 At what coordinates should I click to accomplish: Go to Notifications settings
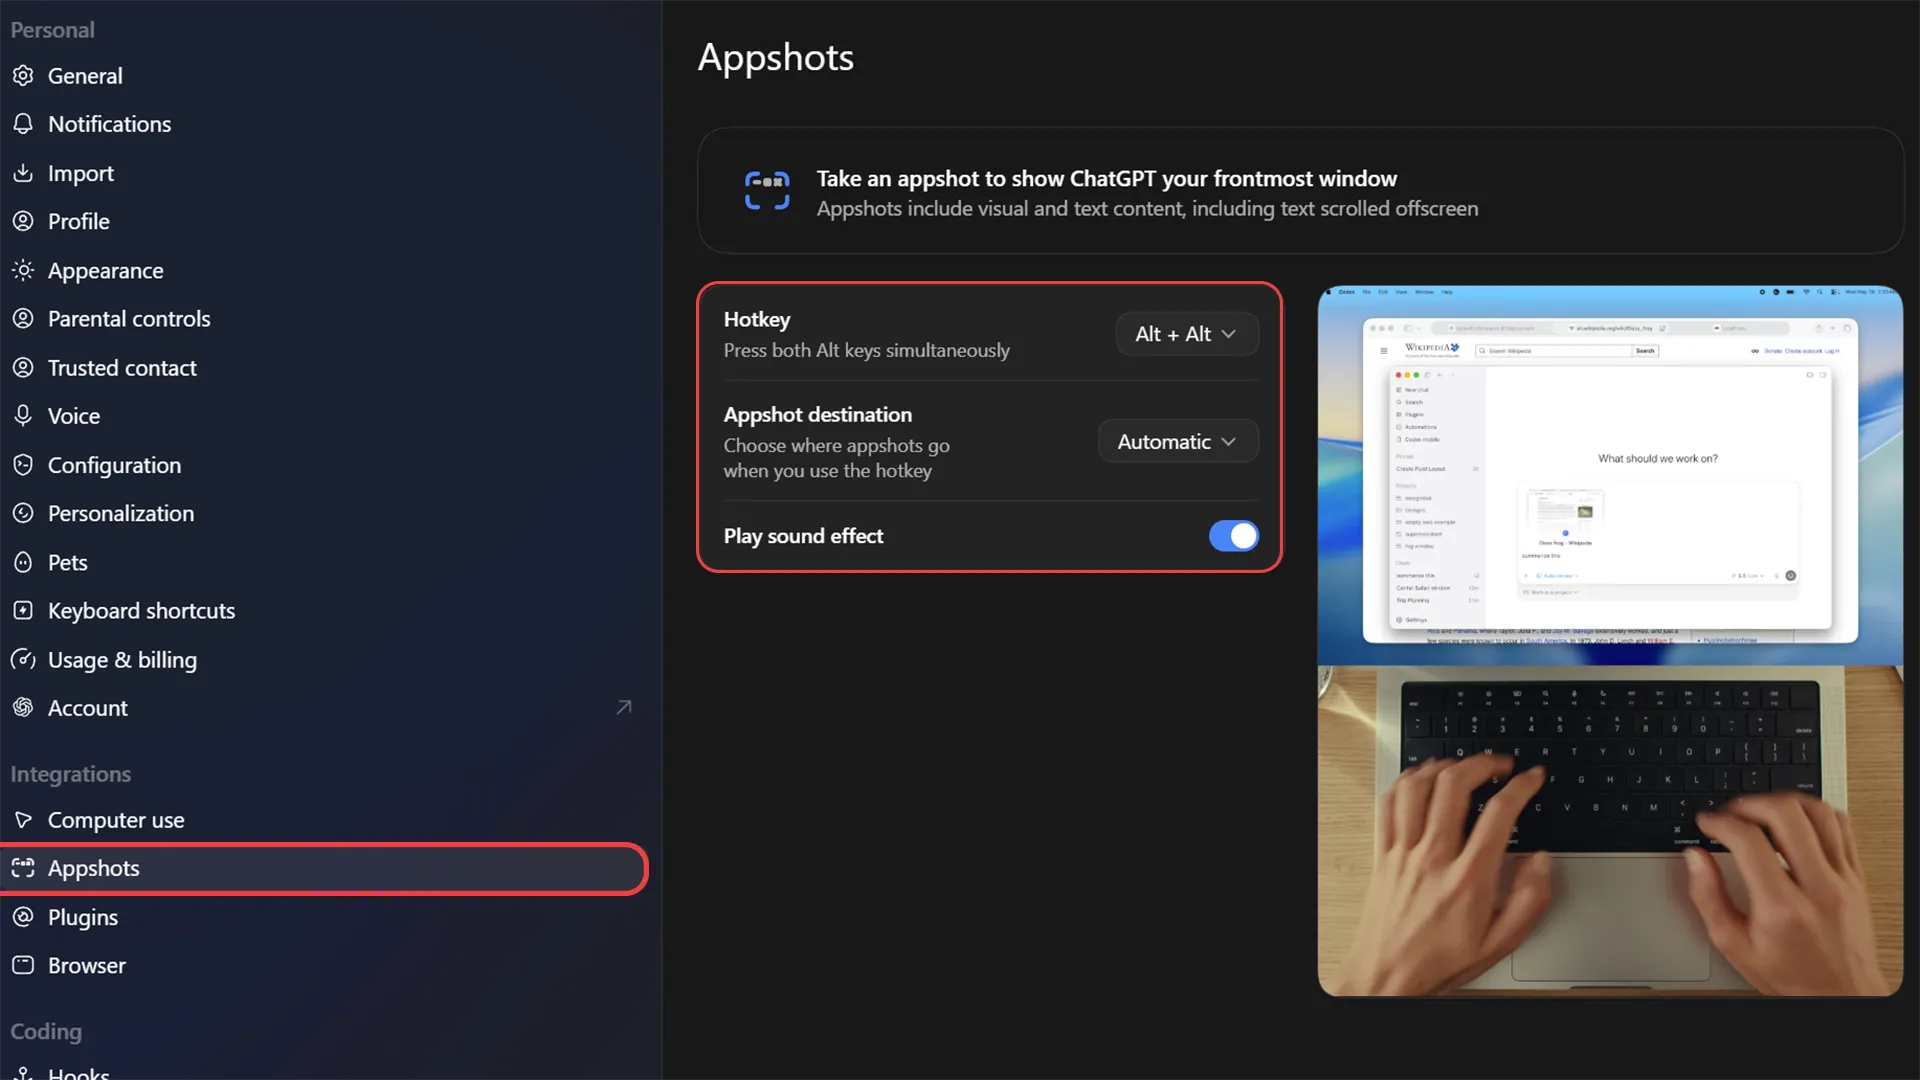pos(324,124)
